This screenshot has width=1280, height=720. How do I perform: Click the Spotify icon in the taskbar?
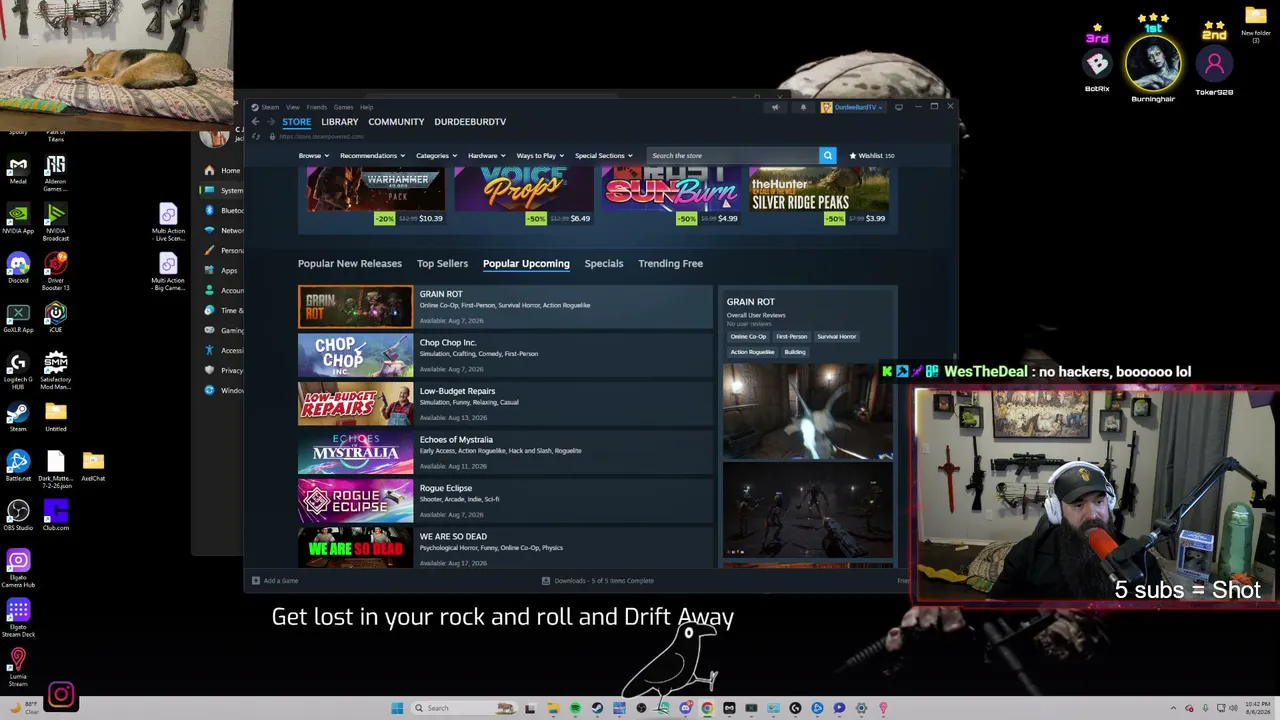tap(575, 708)
